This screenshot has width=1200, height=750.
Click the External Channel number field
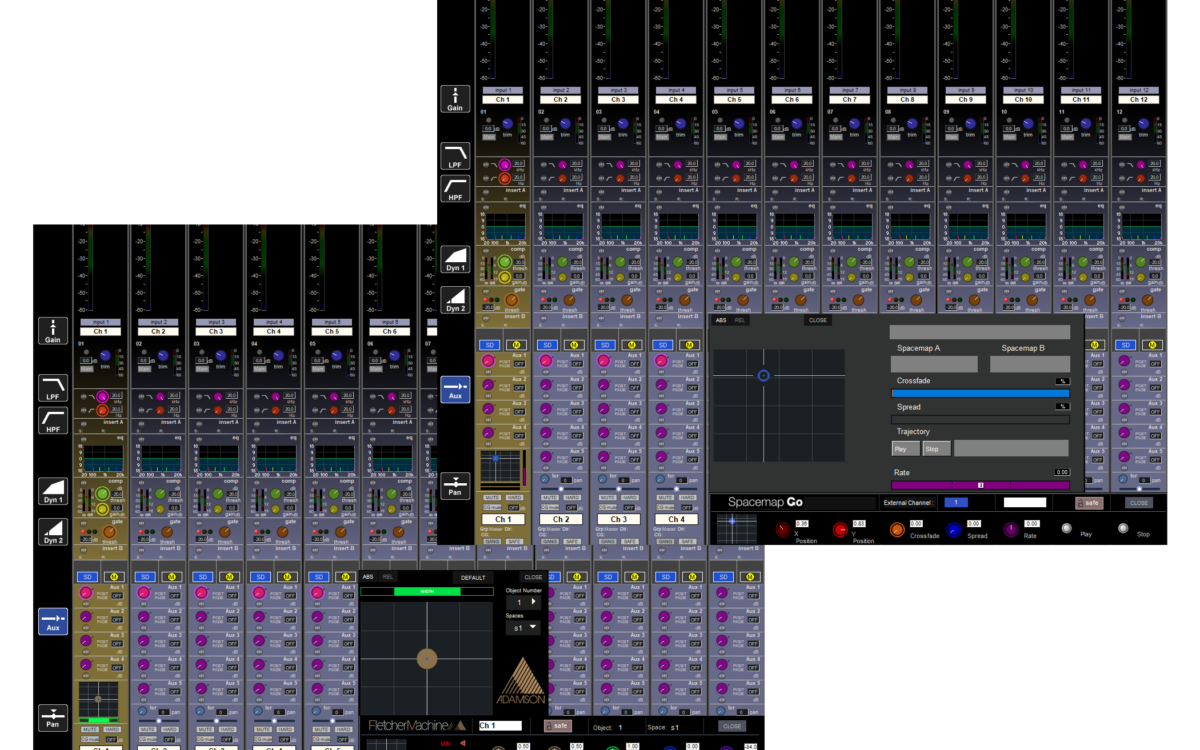point(957,502)
